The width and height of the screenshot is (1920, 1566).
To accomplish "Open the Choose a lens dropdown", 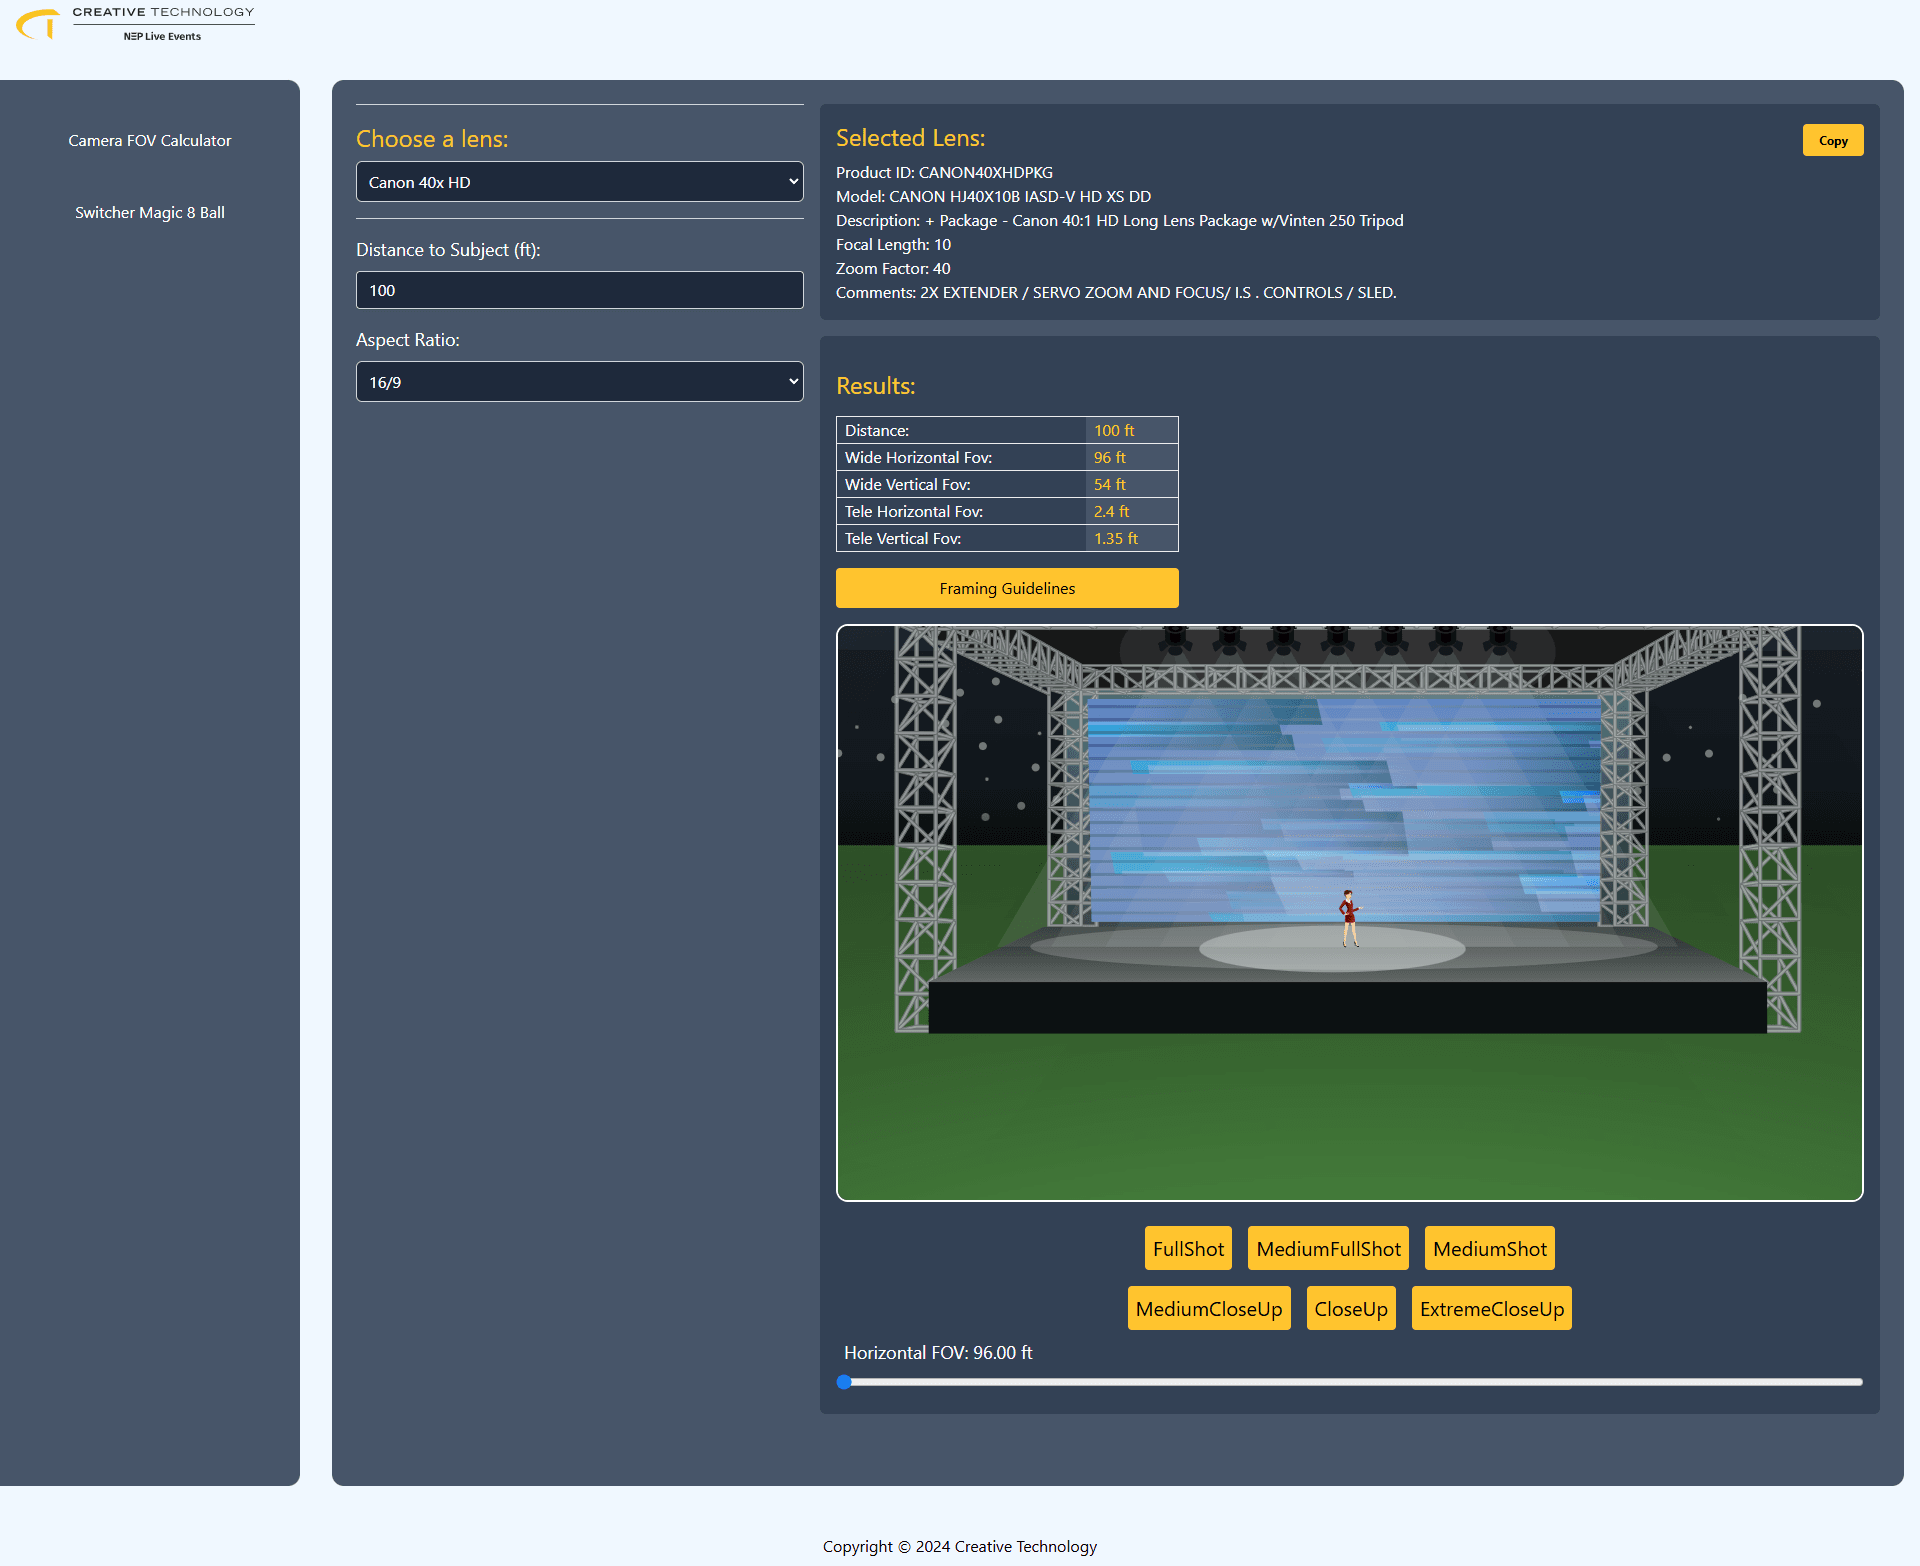I will coord(580,182).
